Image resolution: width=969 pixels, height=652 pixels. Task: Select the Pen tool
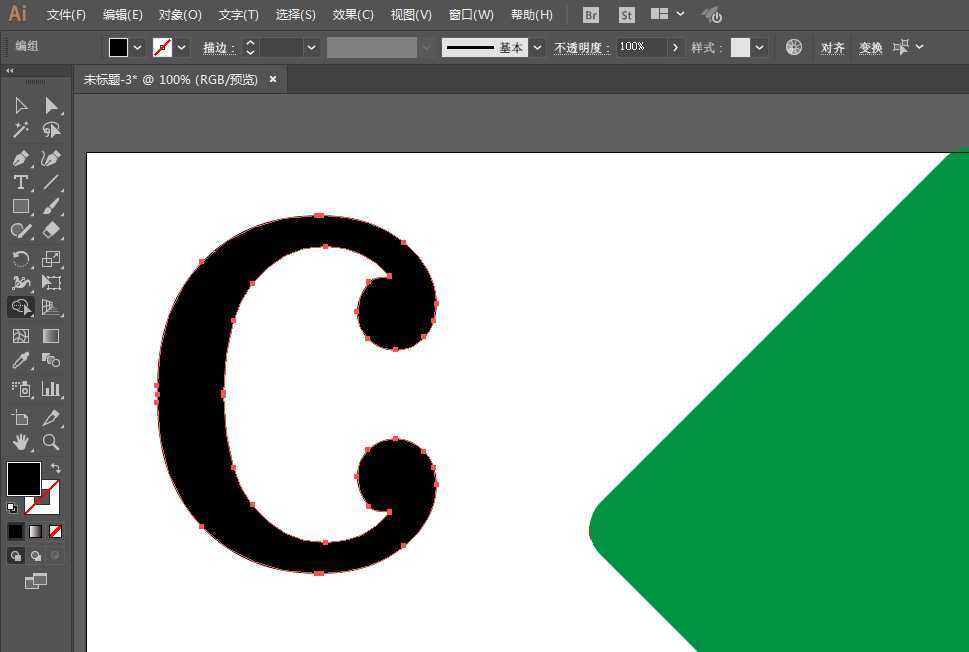coord(22,157)
